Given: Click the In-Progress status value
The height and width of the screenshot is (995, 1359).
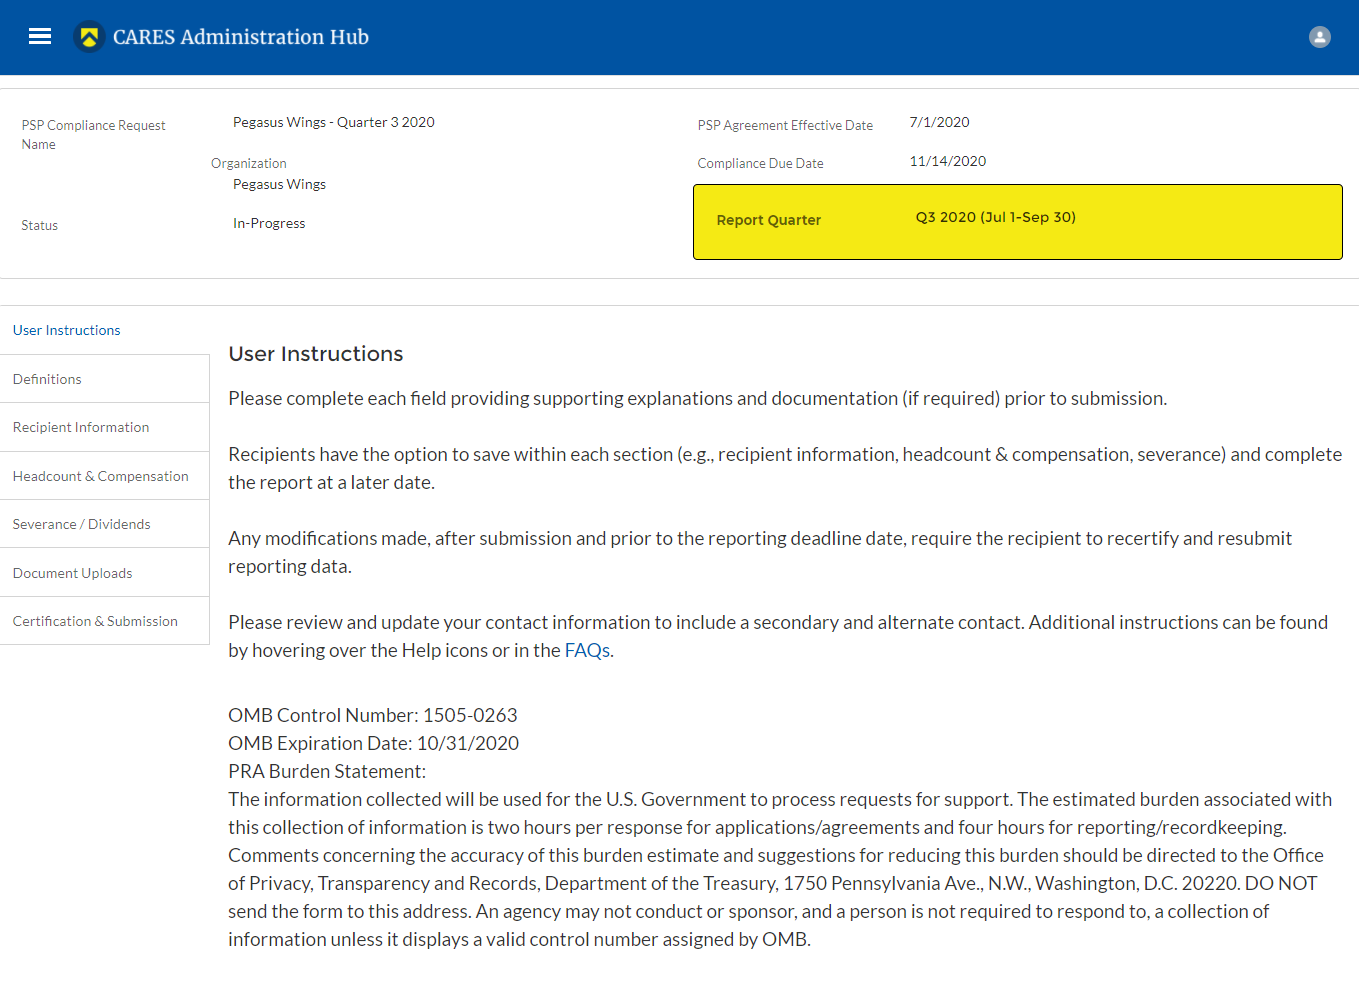Looking at the screenshot, I should [269, 223].
